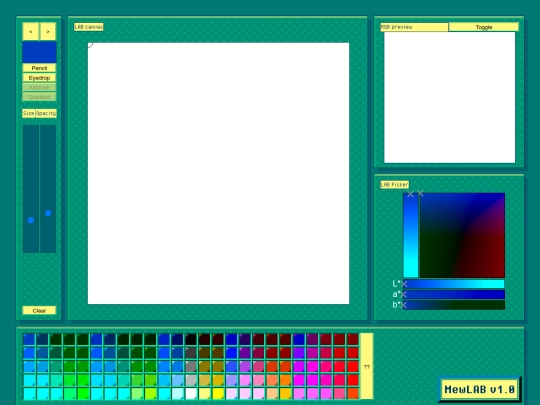Screen dimensions: 540x405
Task: Click the vertical lightness strip in LAB Picker
Action: click(x=411, y=235)
